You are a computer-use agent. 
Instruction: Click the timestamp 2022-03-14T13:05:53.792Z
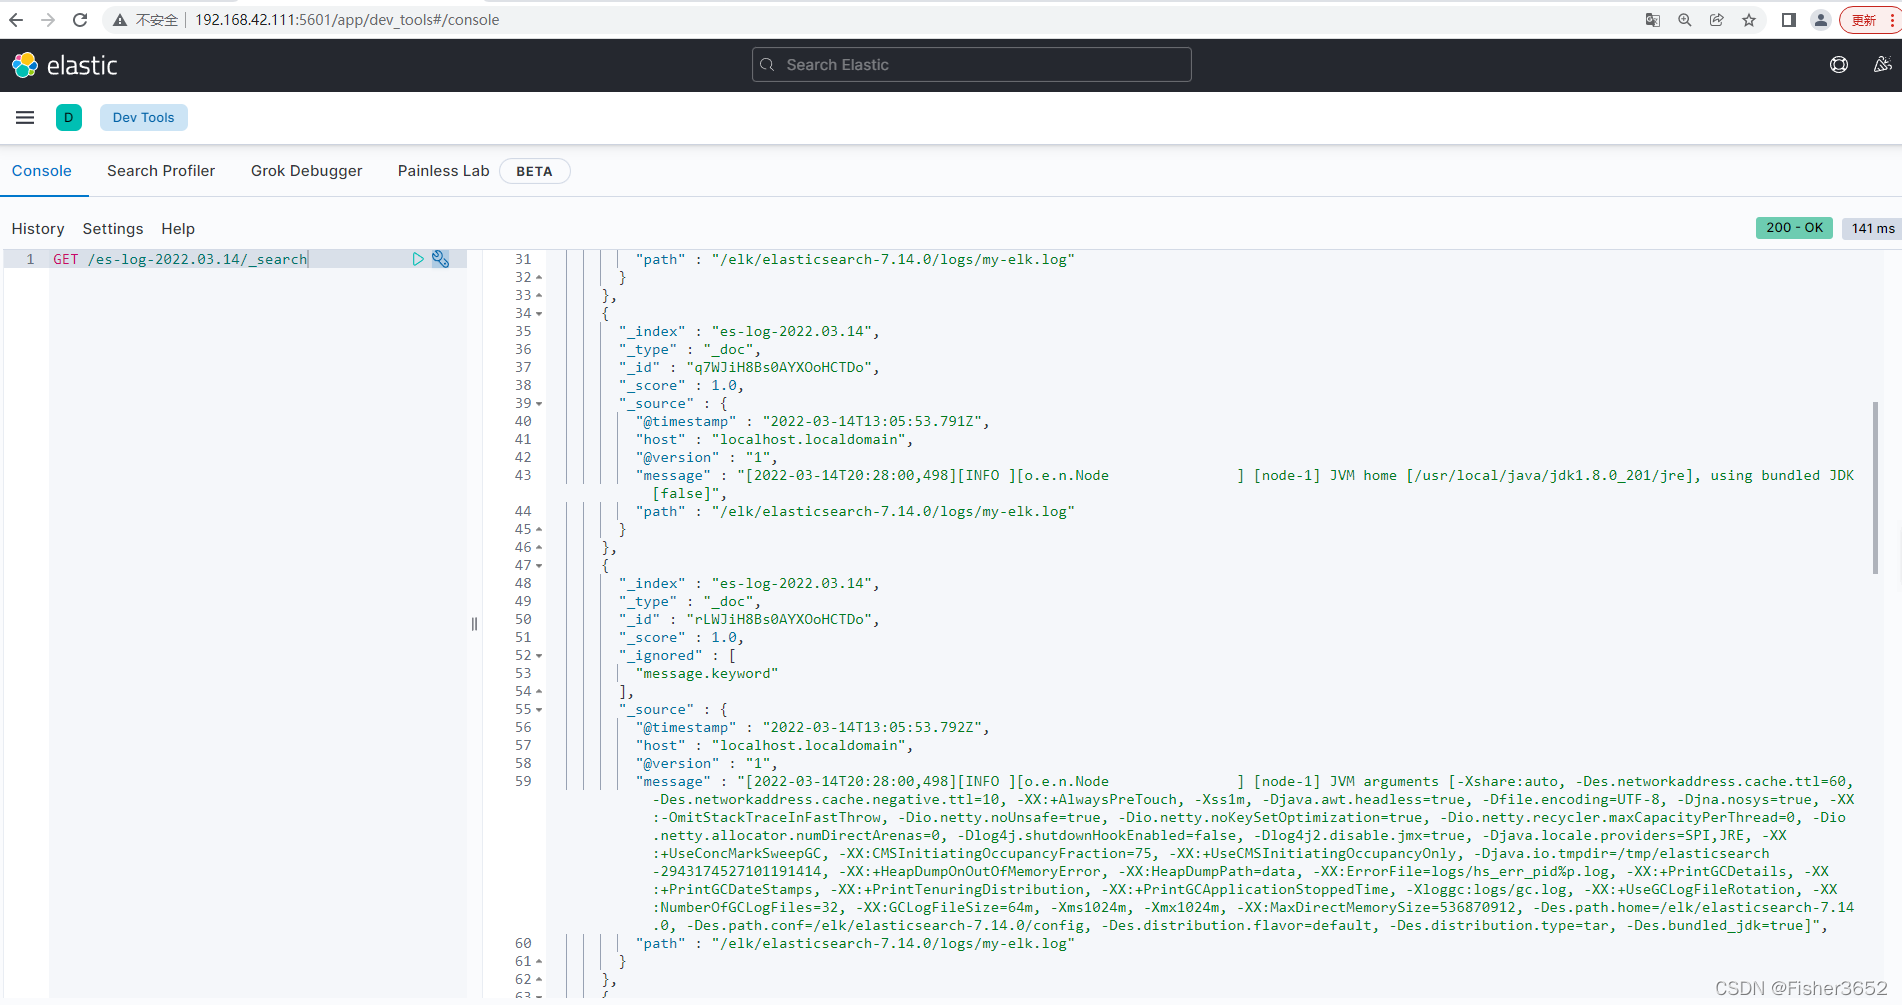[872, 727]
